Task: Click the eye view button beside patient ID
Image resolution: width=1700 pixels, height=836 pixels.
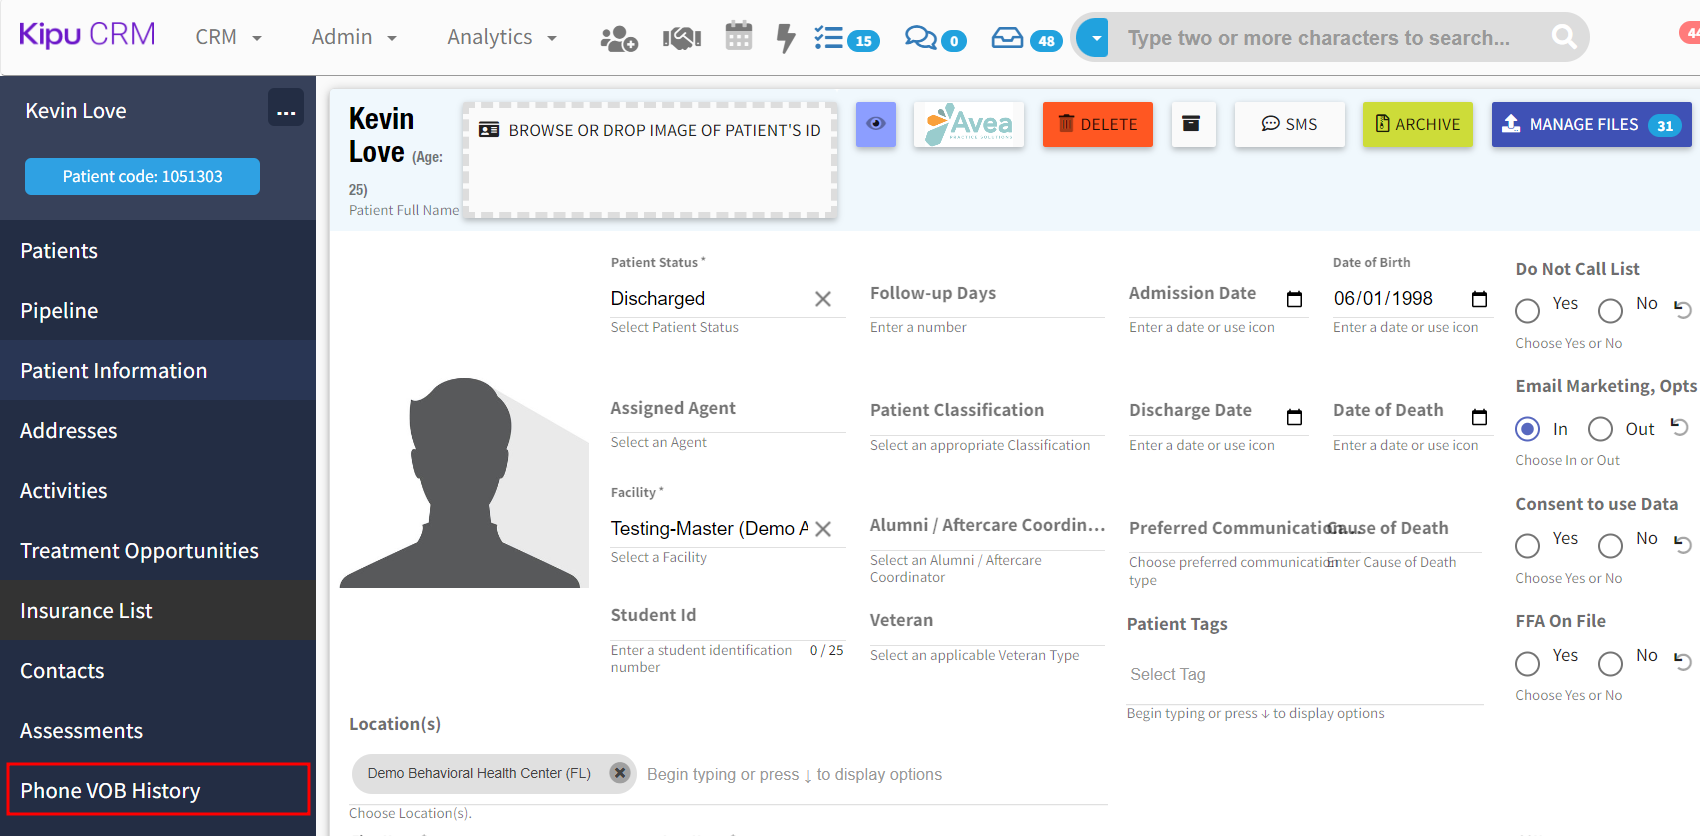Action: (x=876, y=124)
